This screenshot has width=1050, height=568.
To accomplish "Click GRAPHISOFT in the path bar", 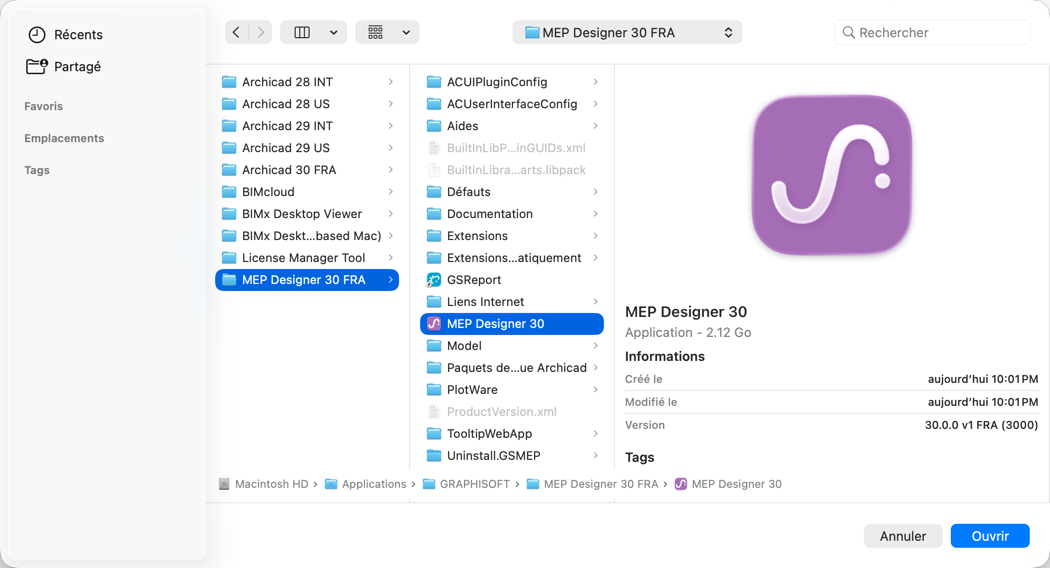I will pyautogui.click(x=467, y=484).
